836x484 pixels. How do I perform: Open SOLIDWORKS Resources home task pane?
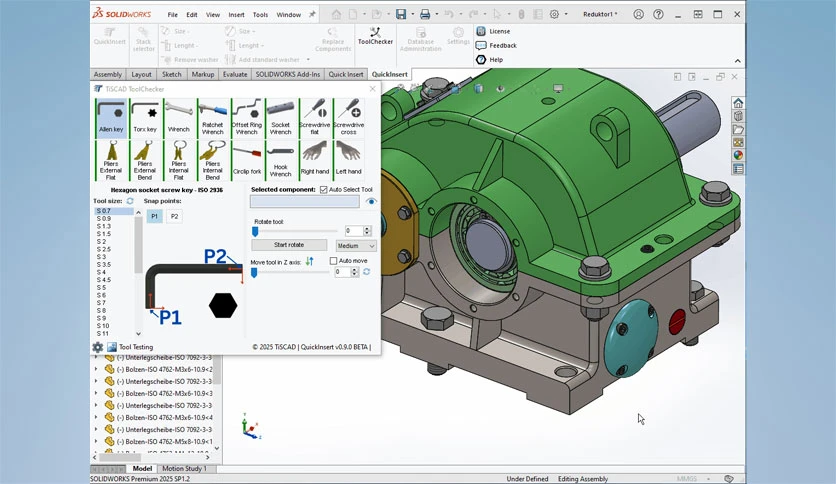(x=738, y=103)
